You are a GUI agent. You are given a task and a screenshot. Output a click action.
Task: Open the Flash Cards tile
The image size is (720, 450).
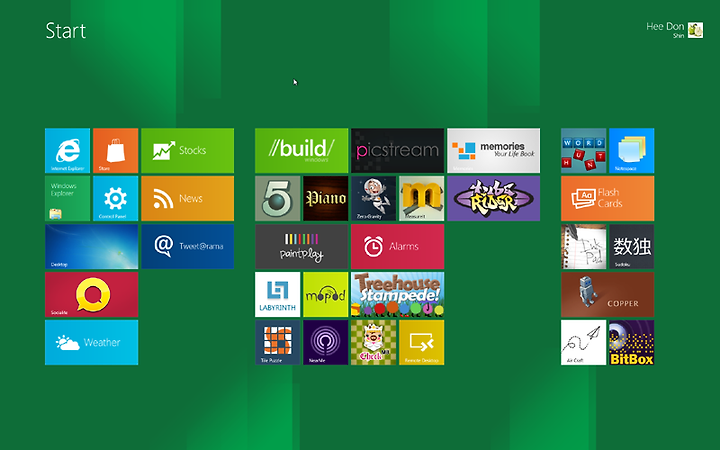click(x=608, y=198)
